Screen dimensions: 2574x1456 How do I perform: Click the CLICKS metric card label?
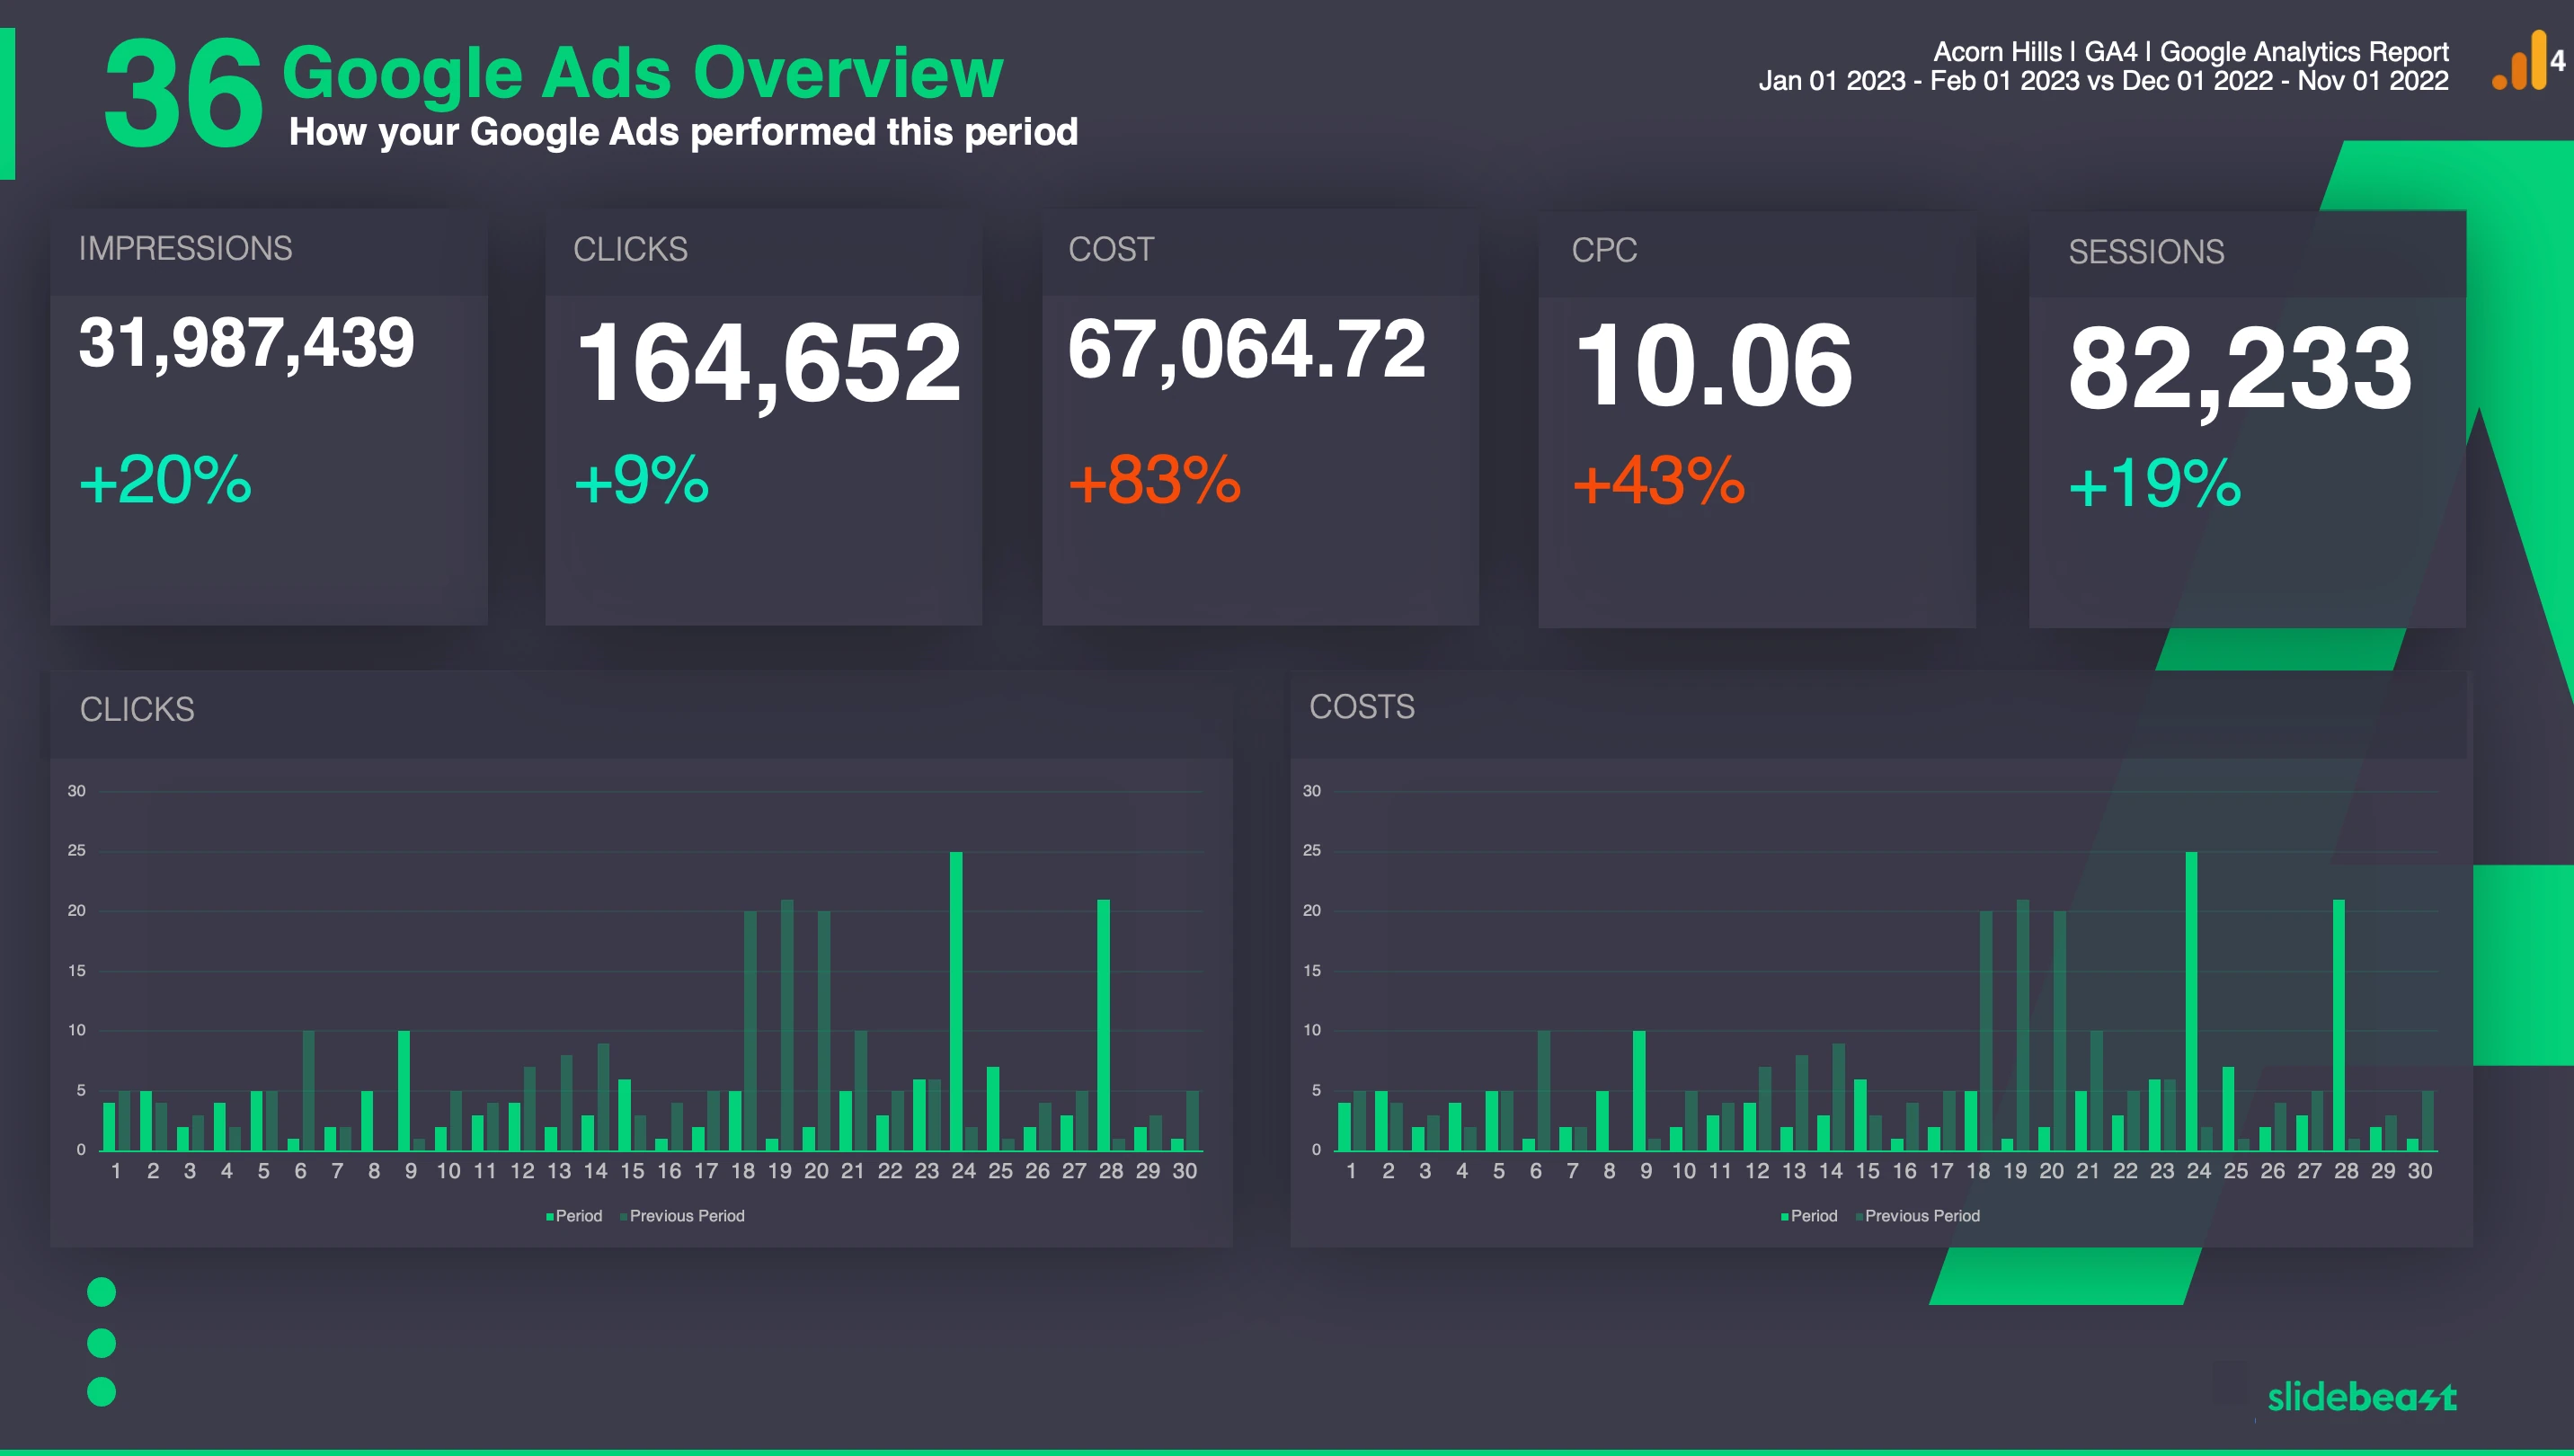(630, 249)
